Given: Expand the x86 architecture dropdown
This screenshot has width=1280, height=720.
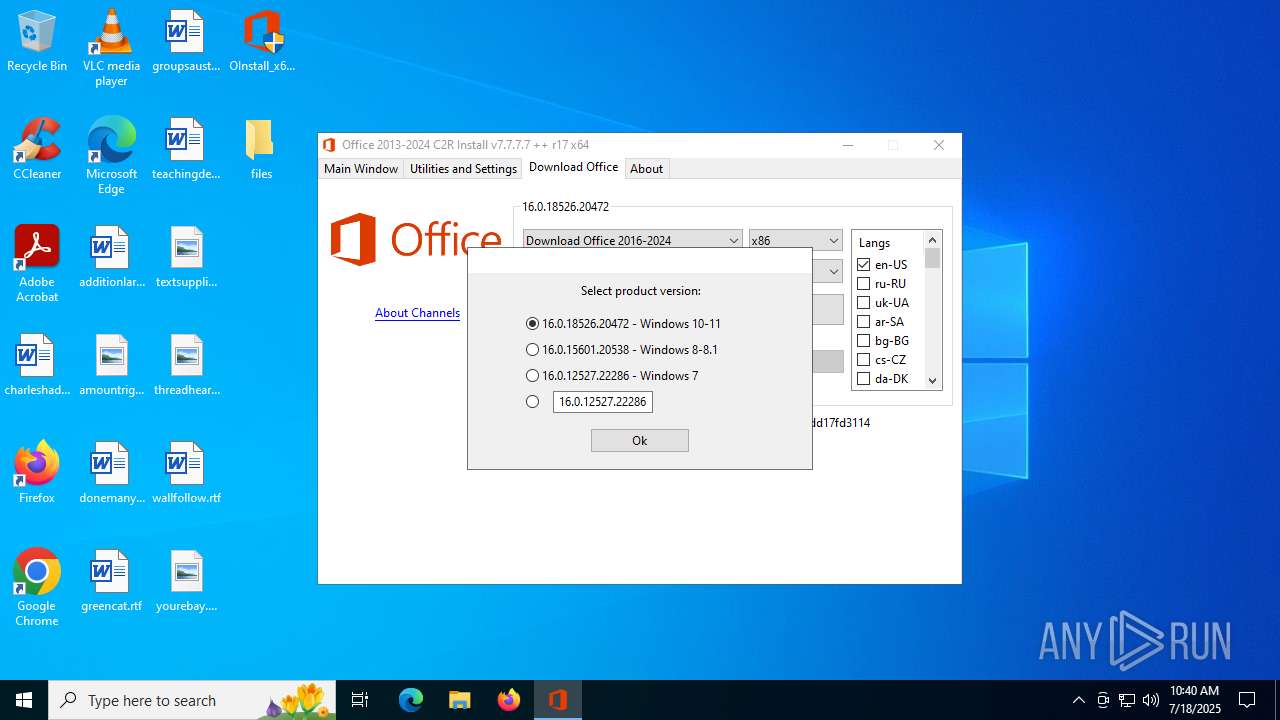Looking at the screenshot, I should [796, 240].
